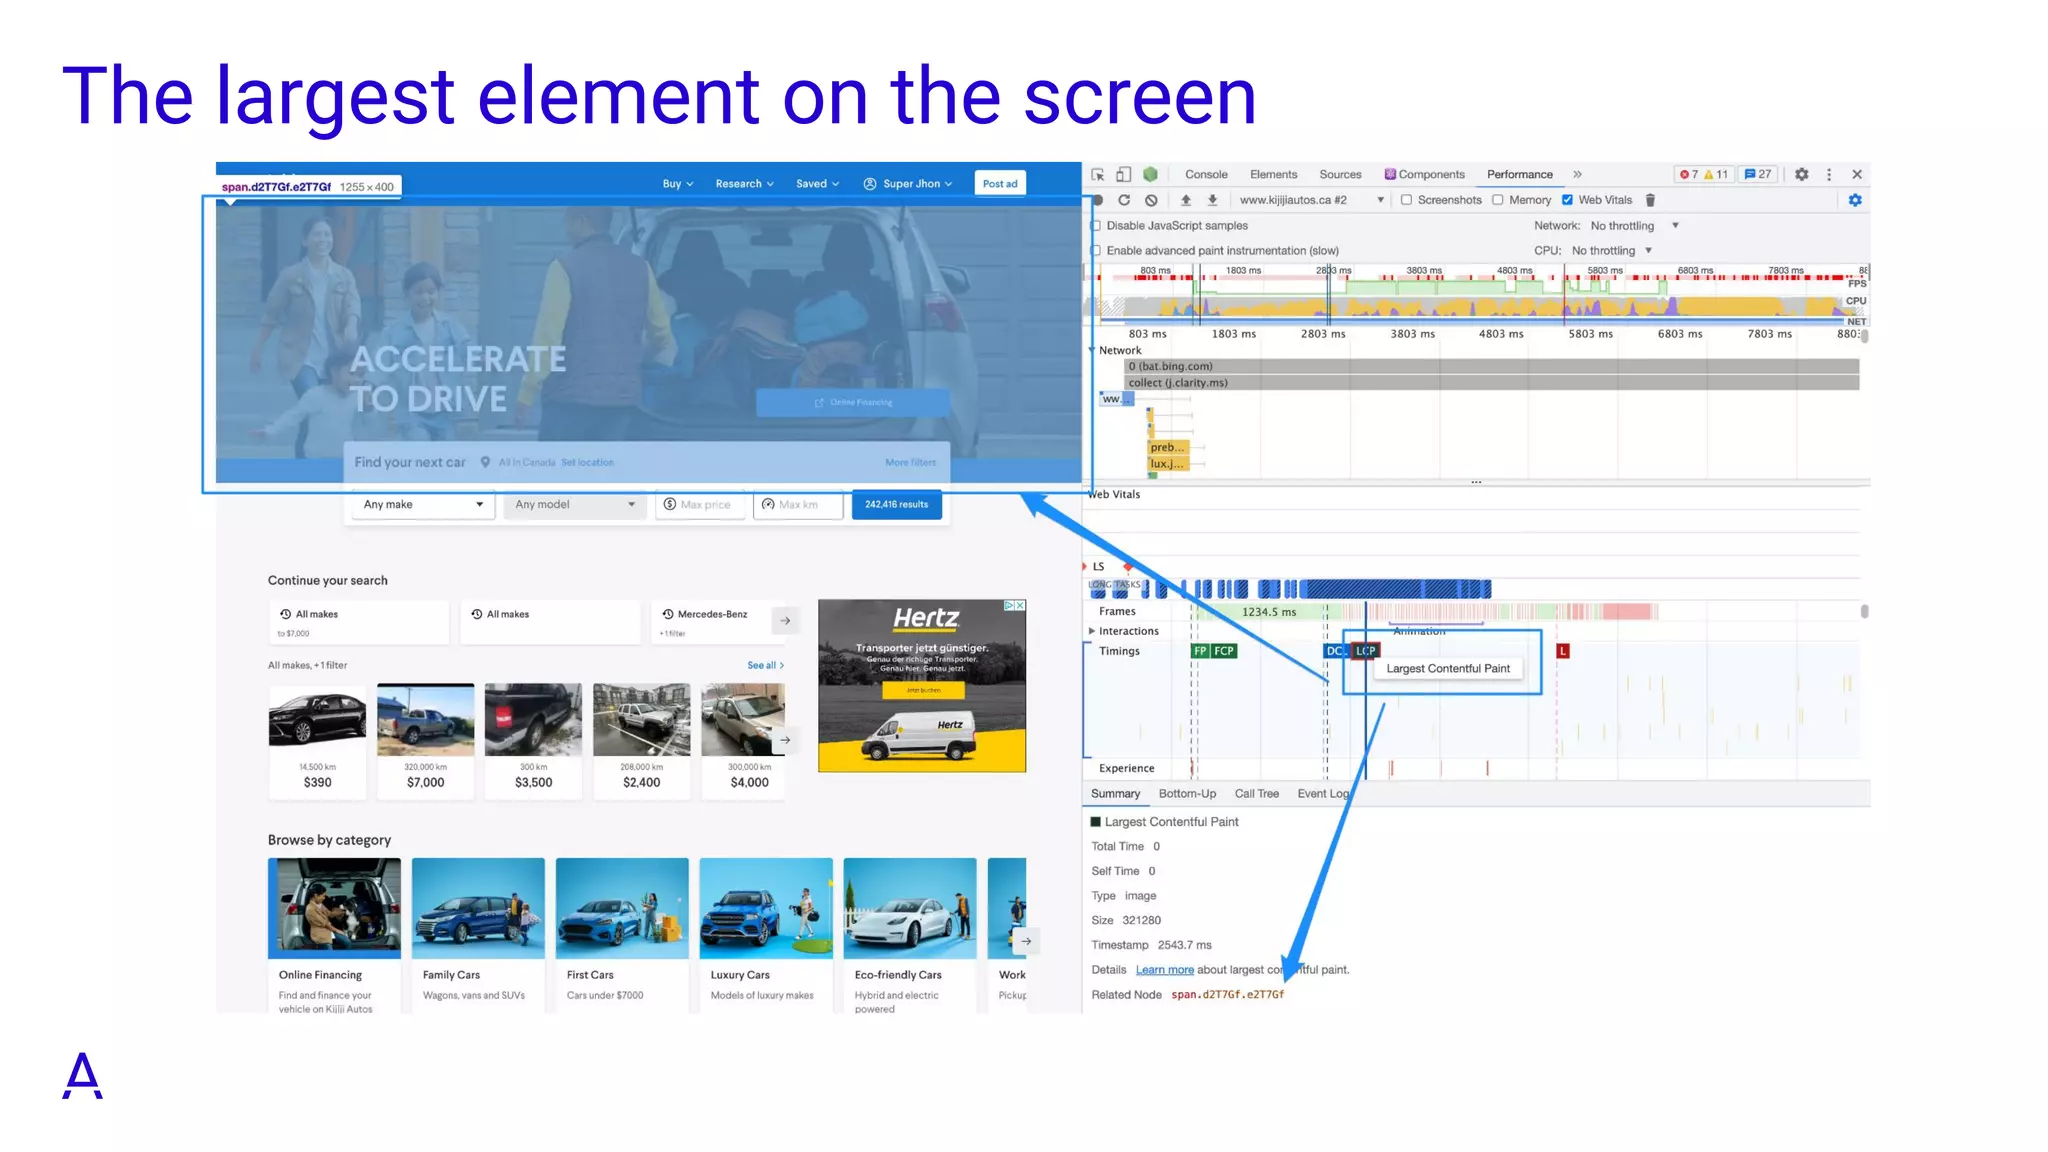Load a profile with upload arrow

click(1186, 200)
